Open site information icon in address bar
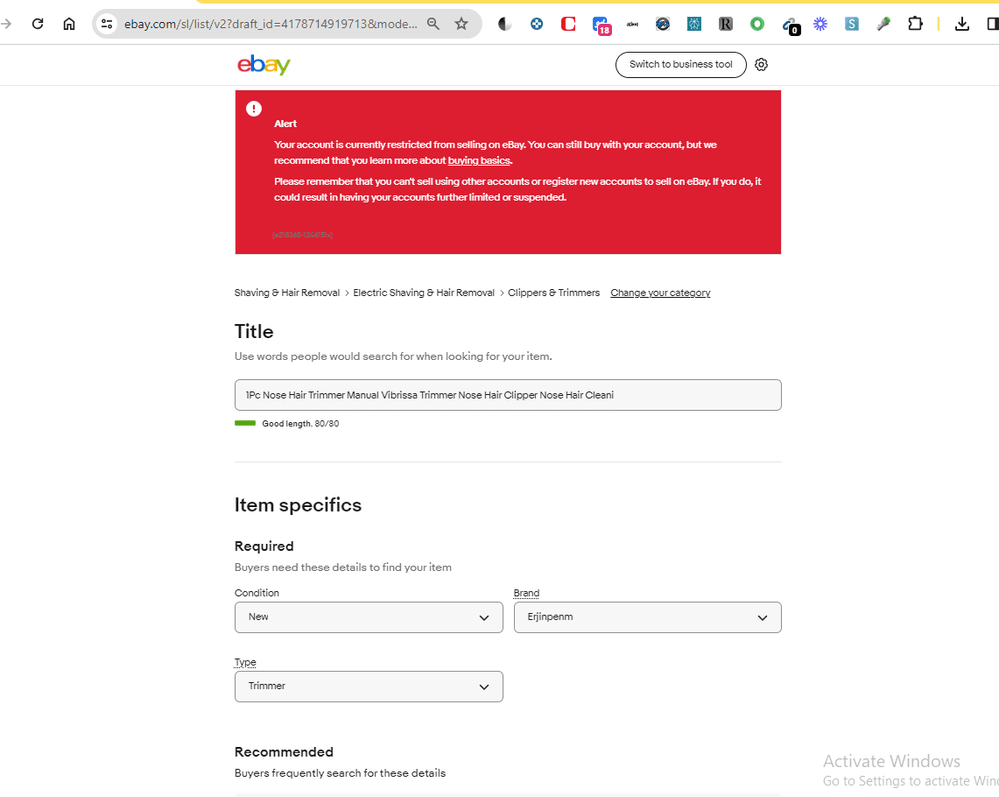Image resolution: width=999 pixels, height=797 pixels. tap(106, 24)
